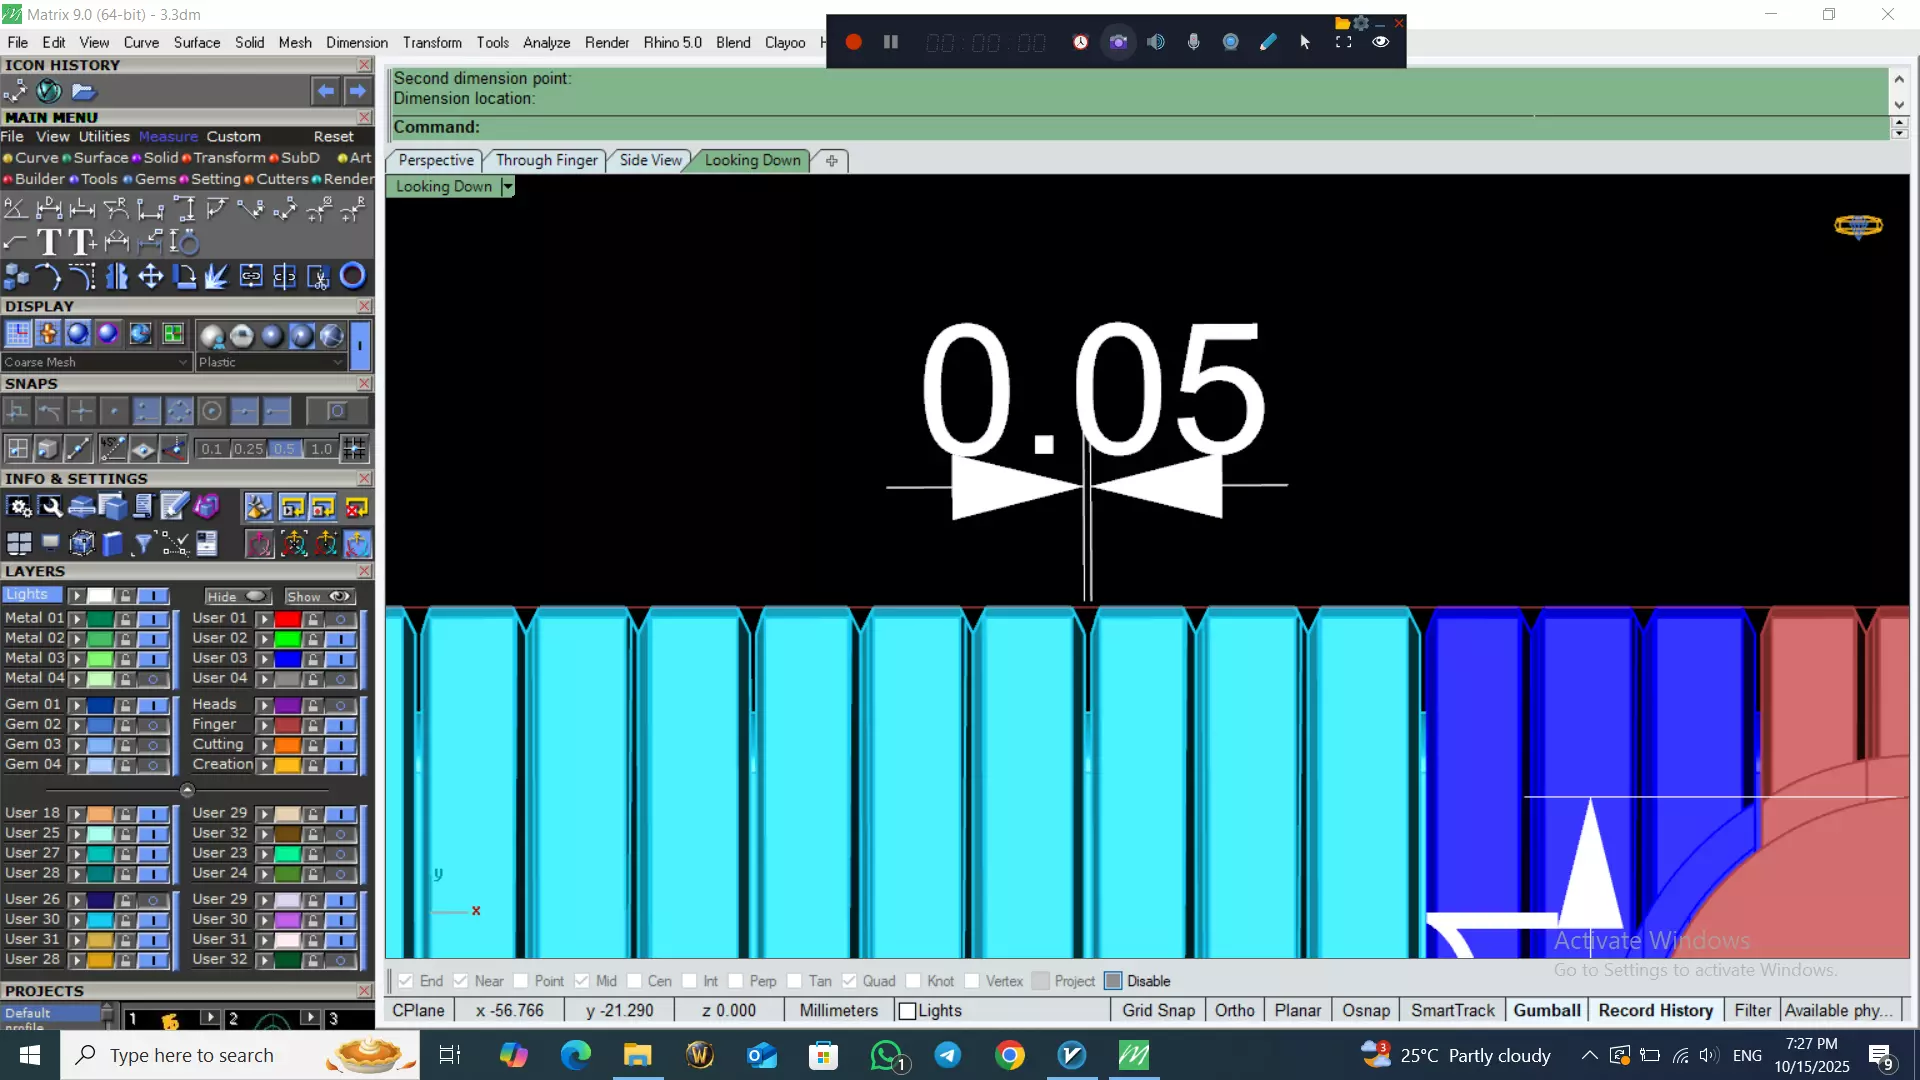Screen dimensions: 1920x1080
Task: Open settings gears icon in Info panel
Action: pos(18,507)
